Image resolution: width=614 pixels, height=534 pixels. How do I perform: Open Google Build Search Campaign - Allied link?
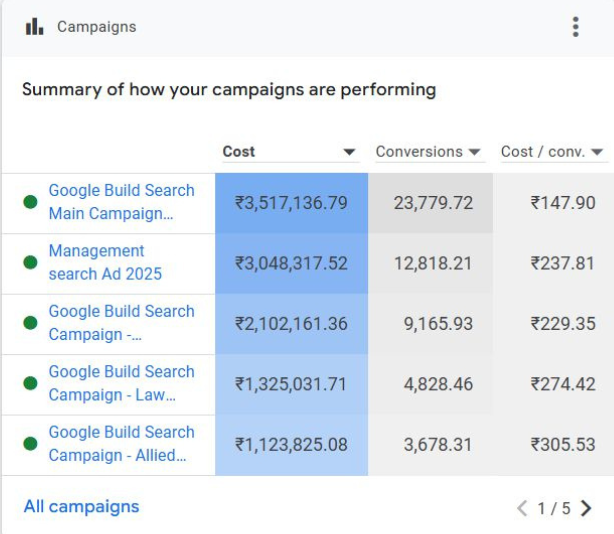click(121, 444)
